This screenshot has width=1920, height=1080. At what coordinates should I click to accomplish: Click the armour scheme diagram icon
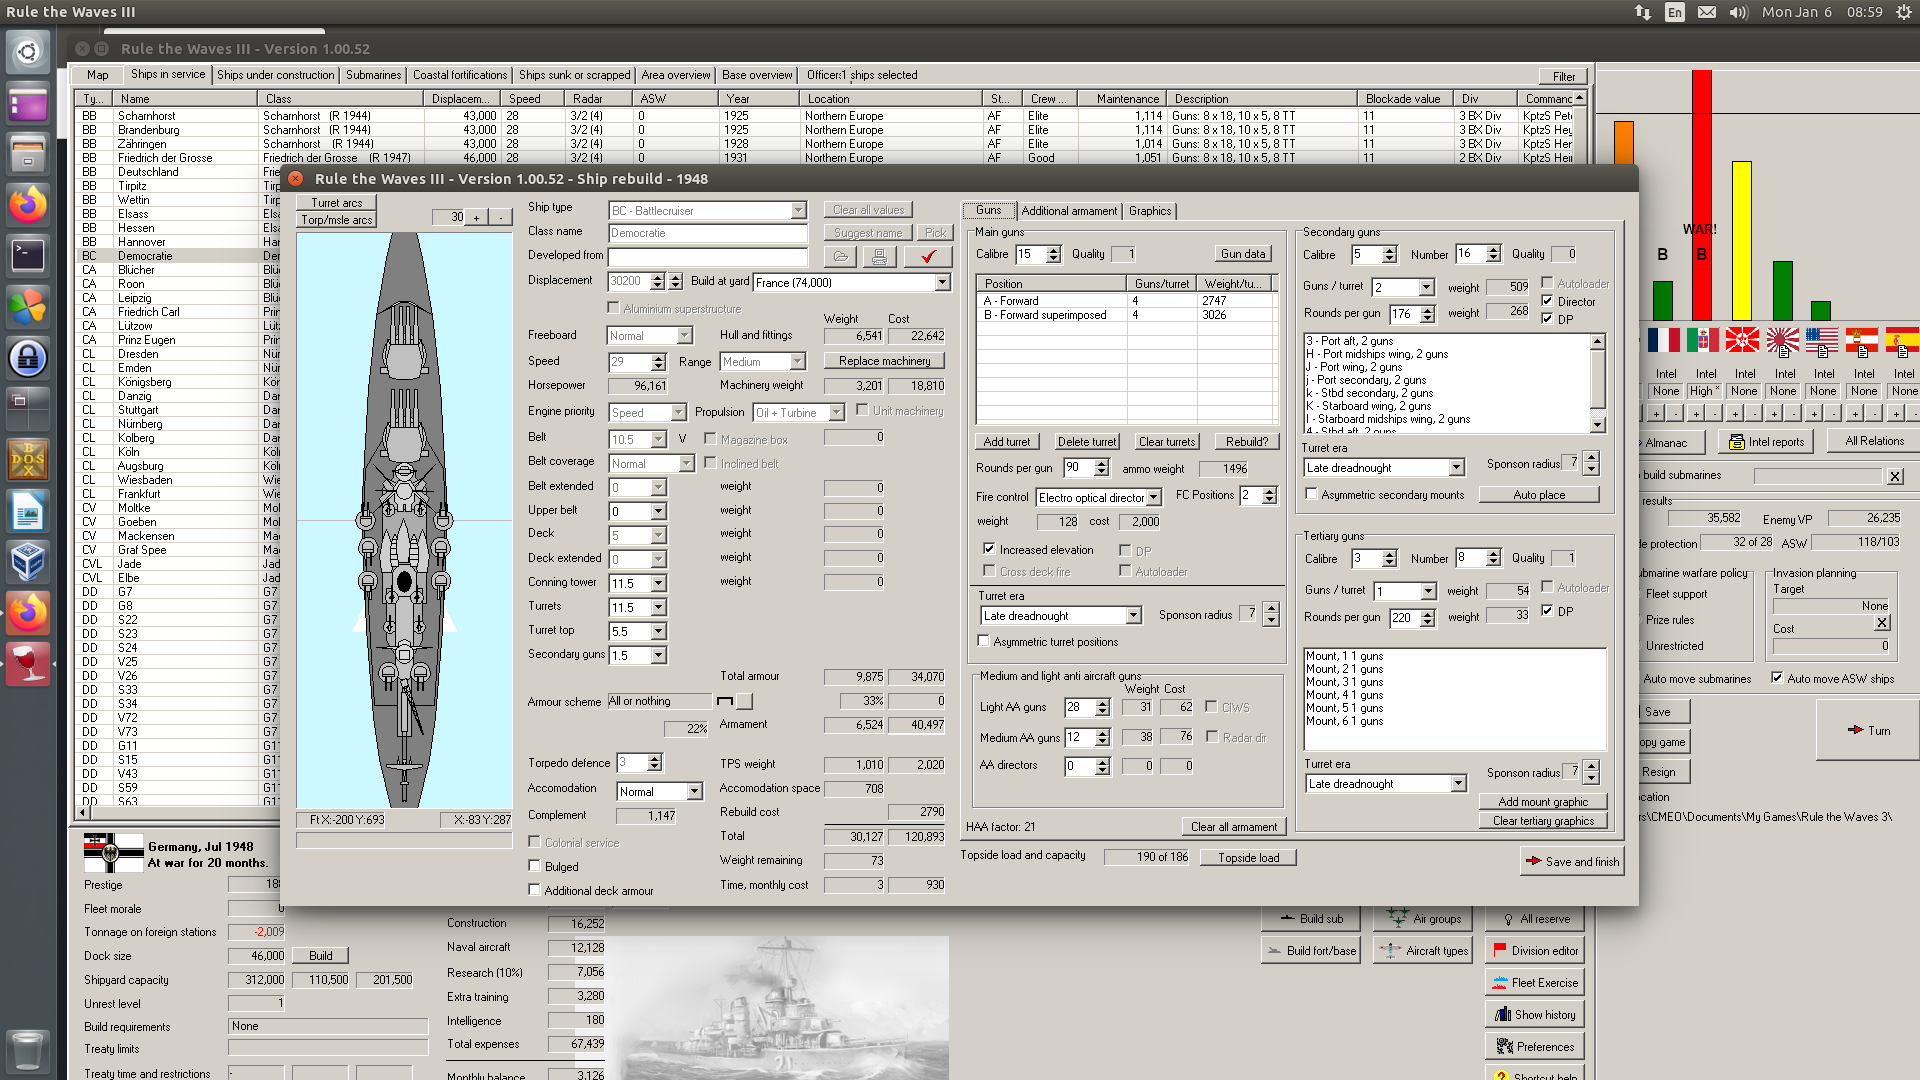[x=725, y=701]
